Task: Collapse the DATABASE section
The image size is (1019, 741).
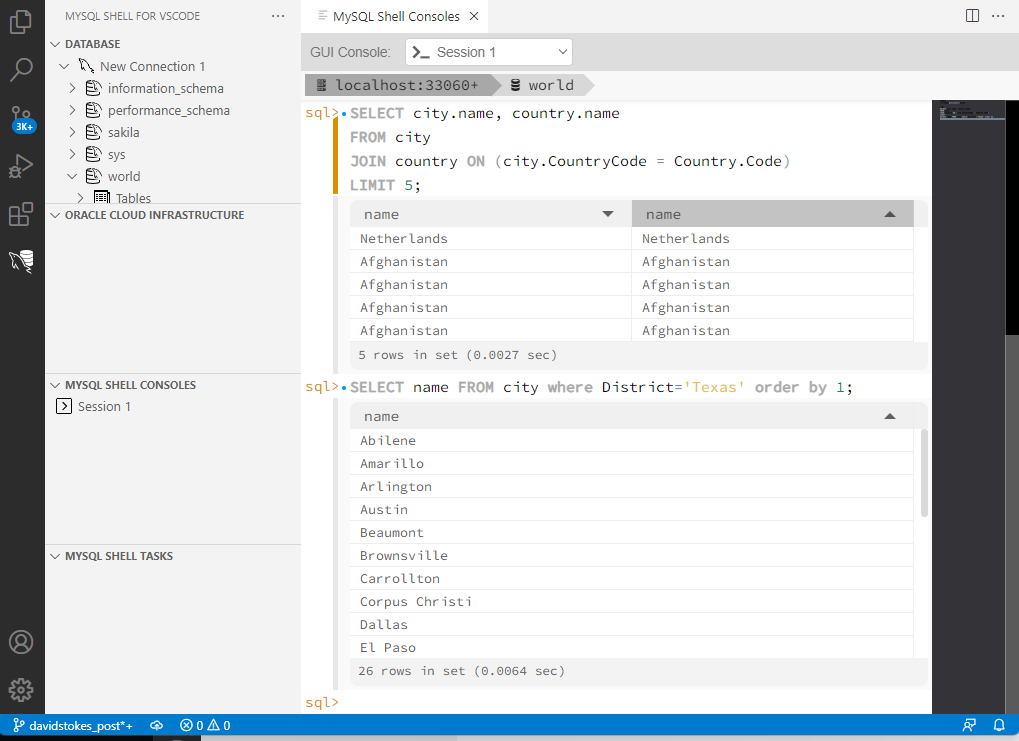Action: coord(55,44)
